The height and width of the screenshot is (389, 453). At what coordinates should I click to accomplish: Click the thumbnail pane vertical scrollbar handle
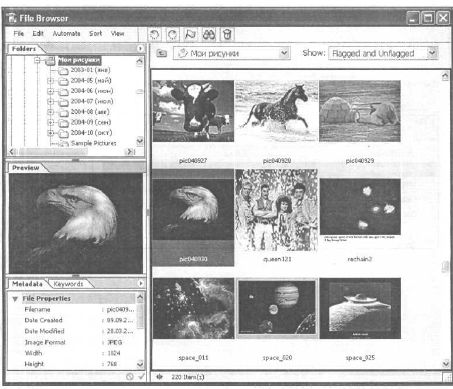pyautogui.click(x=445, y=267)
